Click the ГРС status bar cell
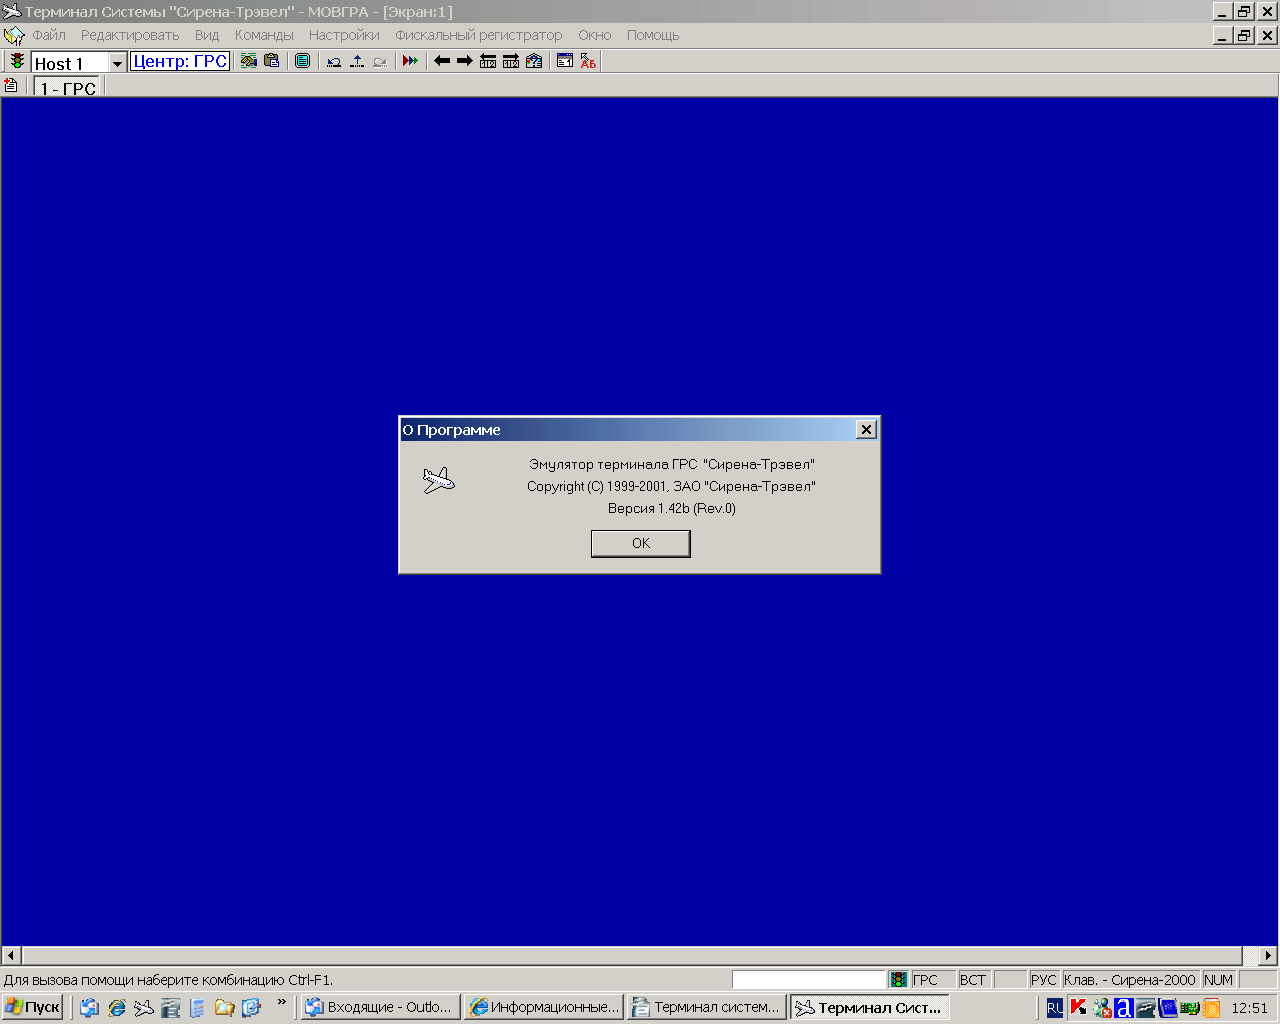1280x1024 pixels. [933, 980]
